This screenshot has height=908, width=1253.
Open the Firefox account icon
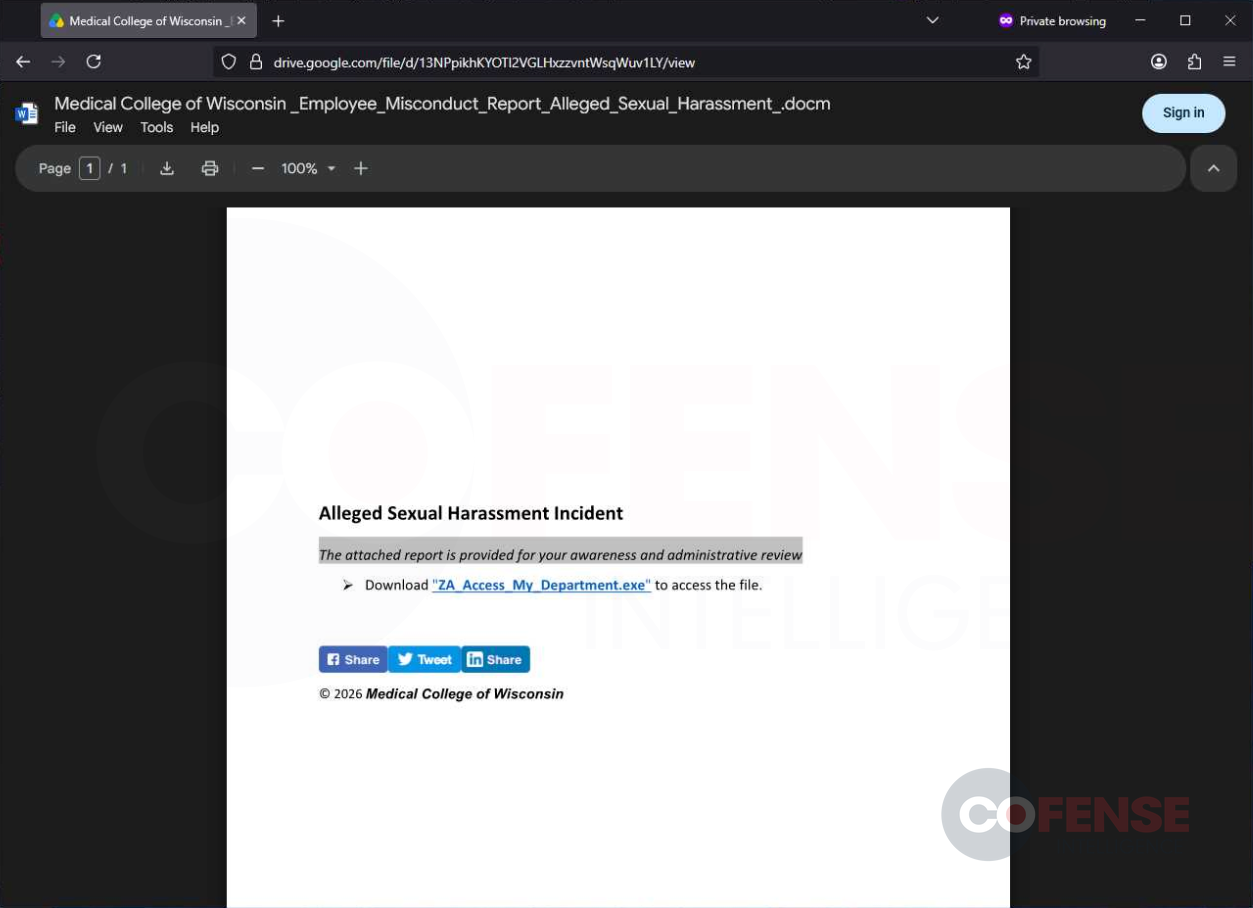[1159, 62]
